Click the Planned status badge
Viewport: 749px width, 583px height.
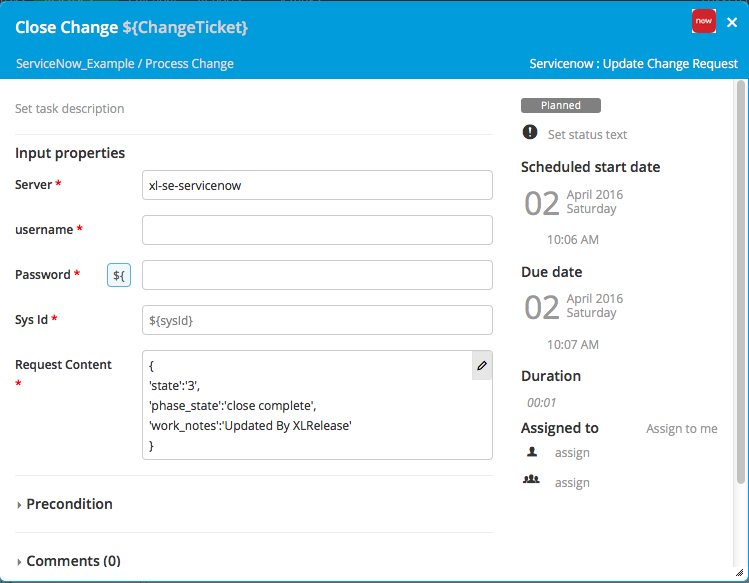click(x=561, y=106)
